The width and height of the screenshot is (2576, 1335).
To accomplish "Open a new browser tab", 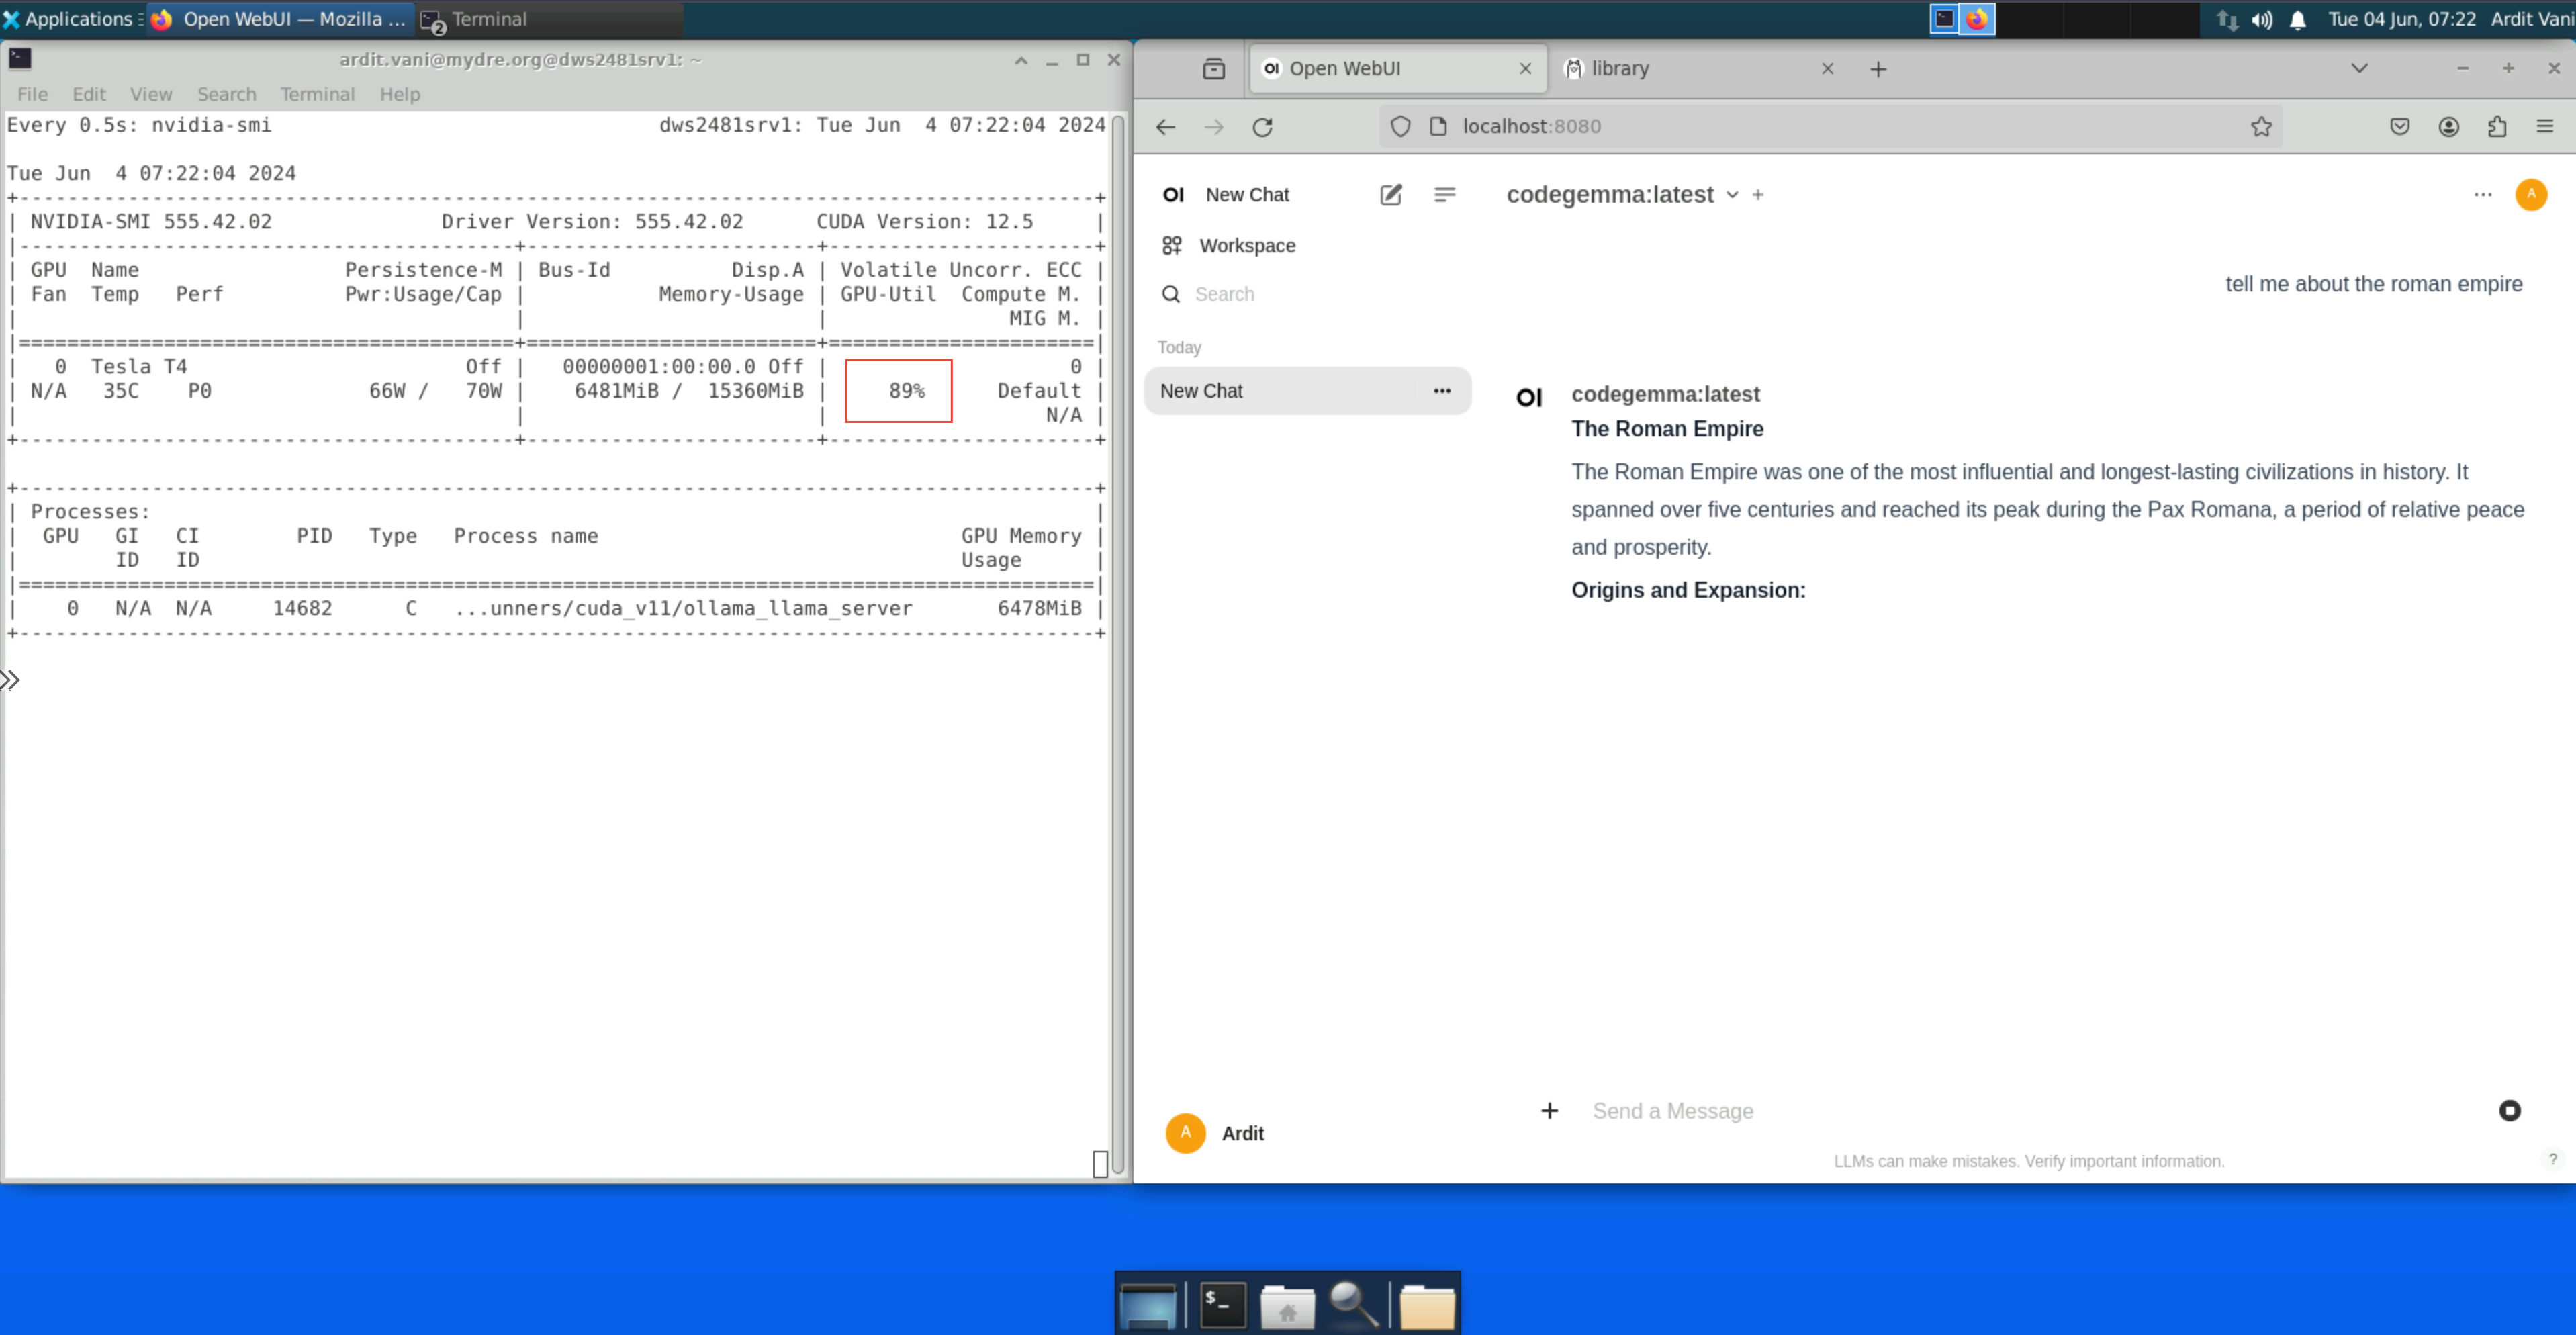I will click(x=1877, y=68).
